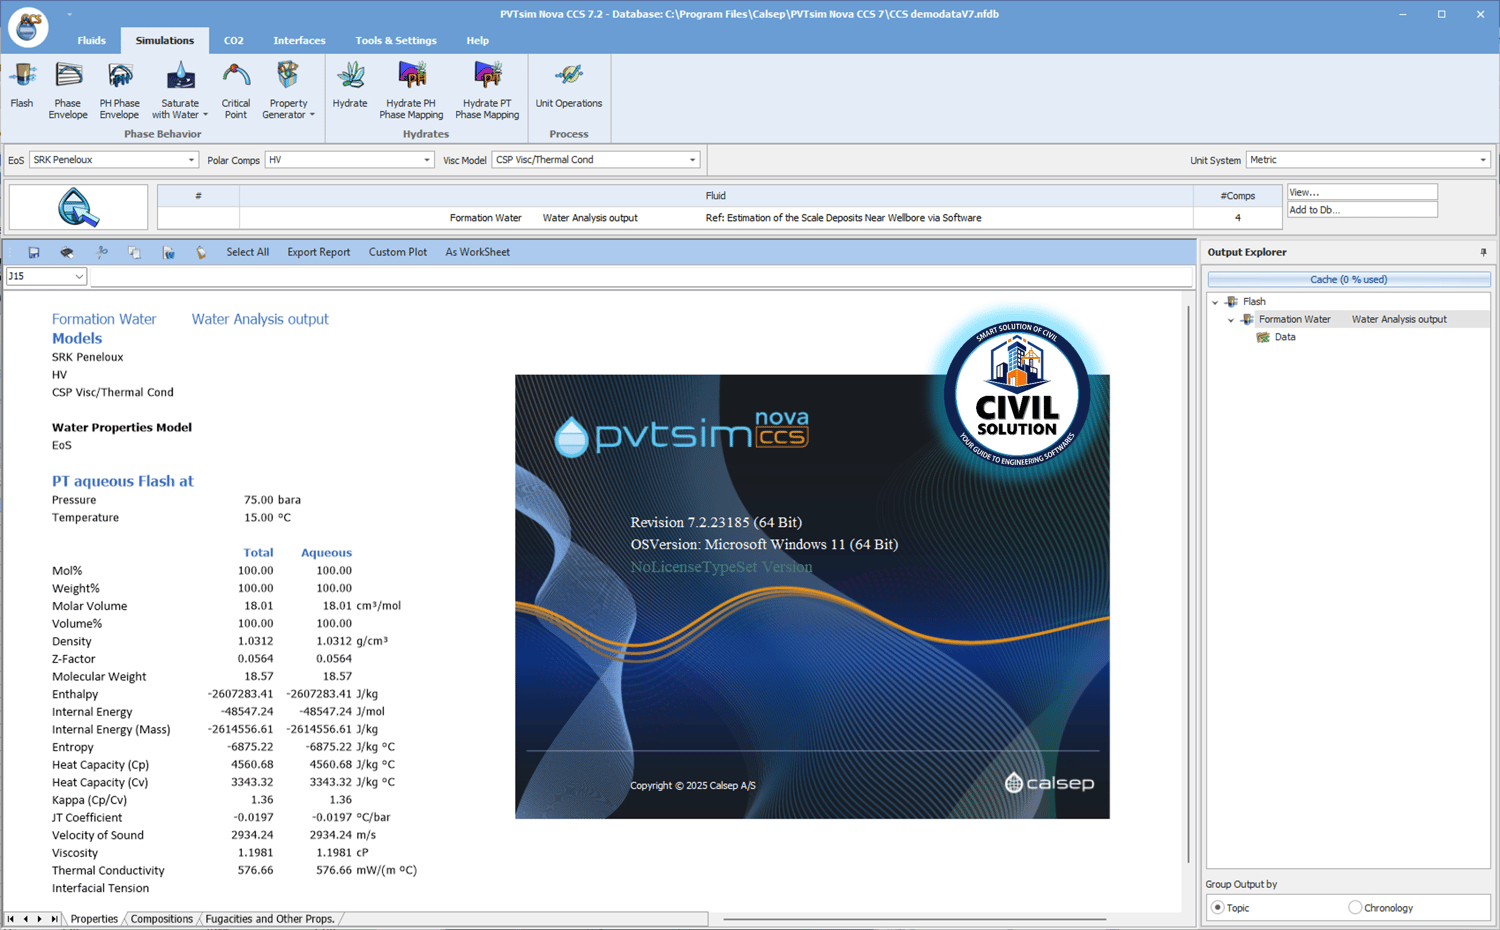Image resolution: width=1500 pixels, height=930 pixels.
Task: Open the Tools & Settings tab
Action: tap(396, 41)
